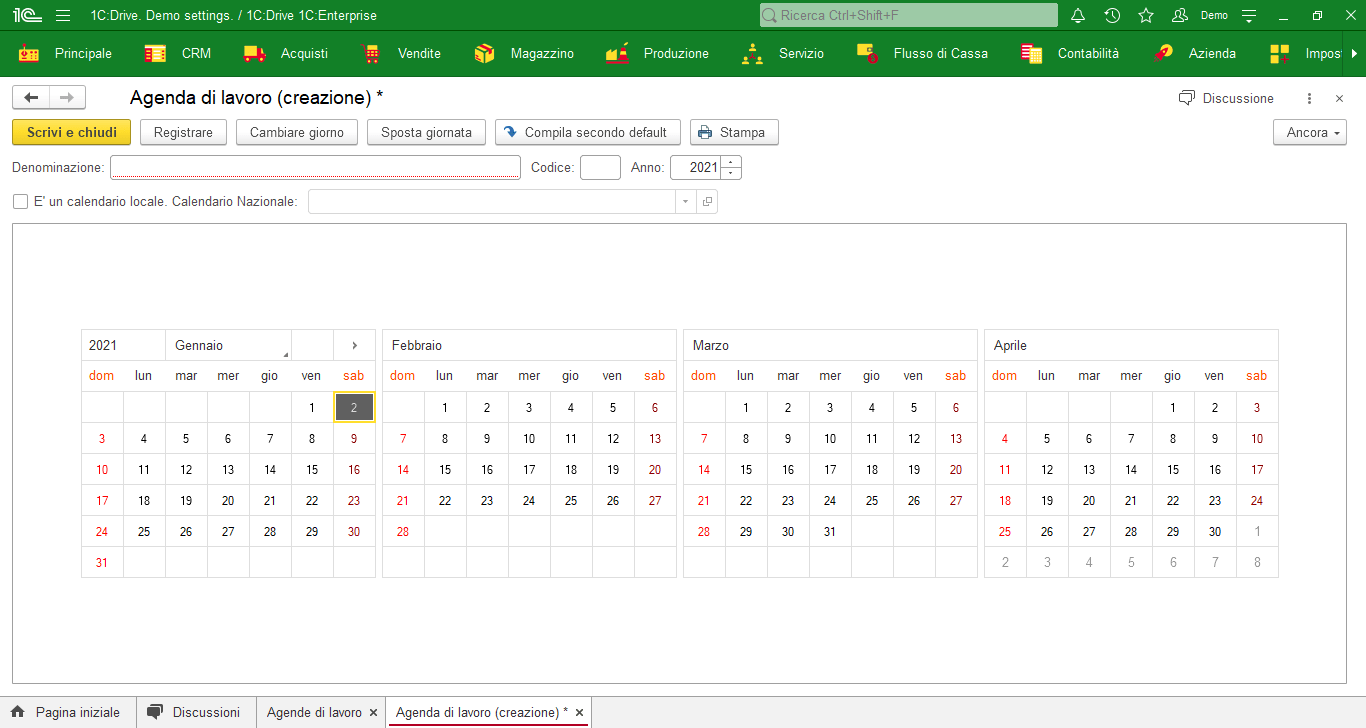
Task: Click the Azienda section icon
Action: [1162, 54]
